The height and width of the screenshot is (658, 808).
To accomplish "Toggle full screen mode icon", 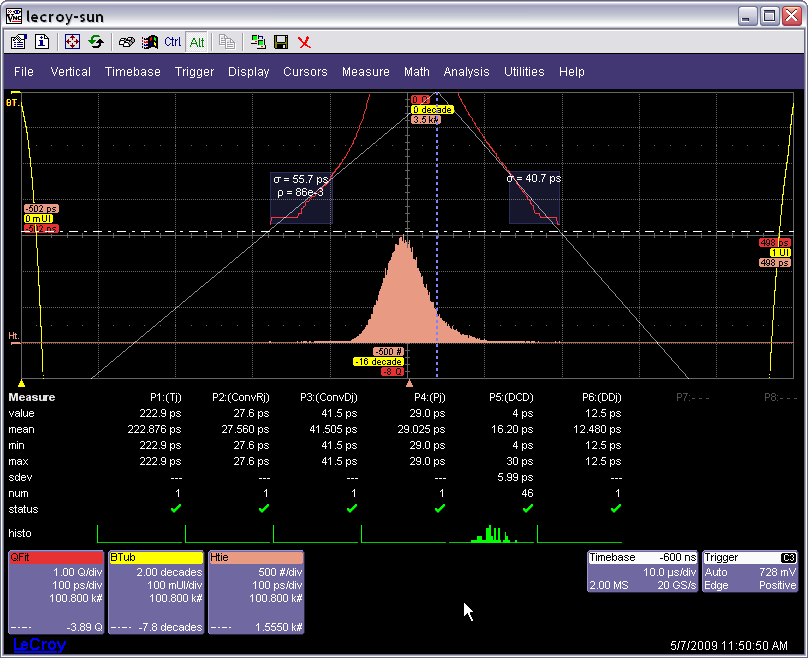I will [x=72, y=42].
